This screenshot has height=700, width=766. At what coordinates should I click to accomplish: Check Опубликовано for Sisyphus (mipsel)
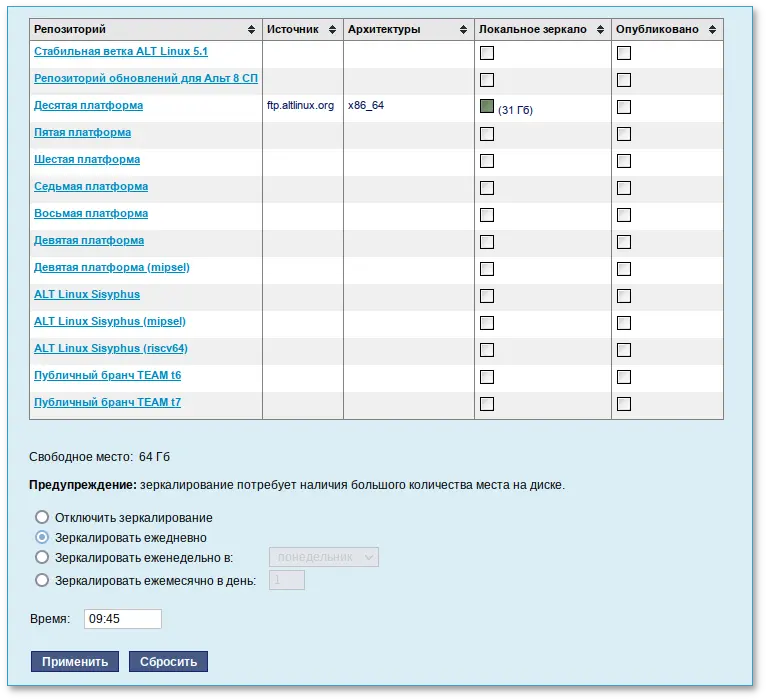pos(624,323)
